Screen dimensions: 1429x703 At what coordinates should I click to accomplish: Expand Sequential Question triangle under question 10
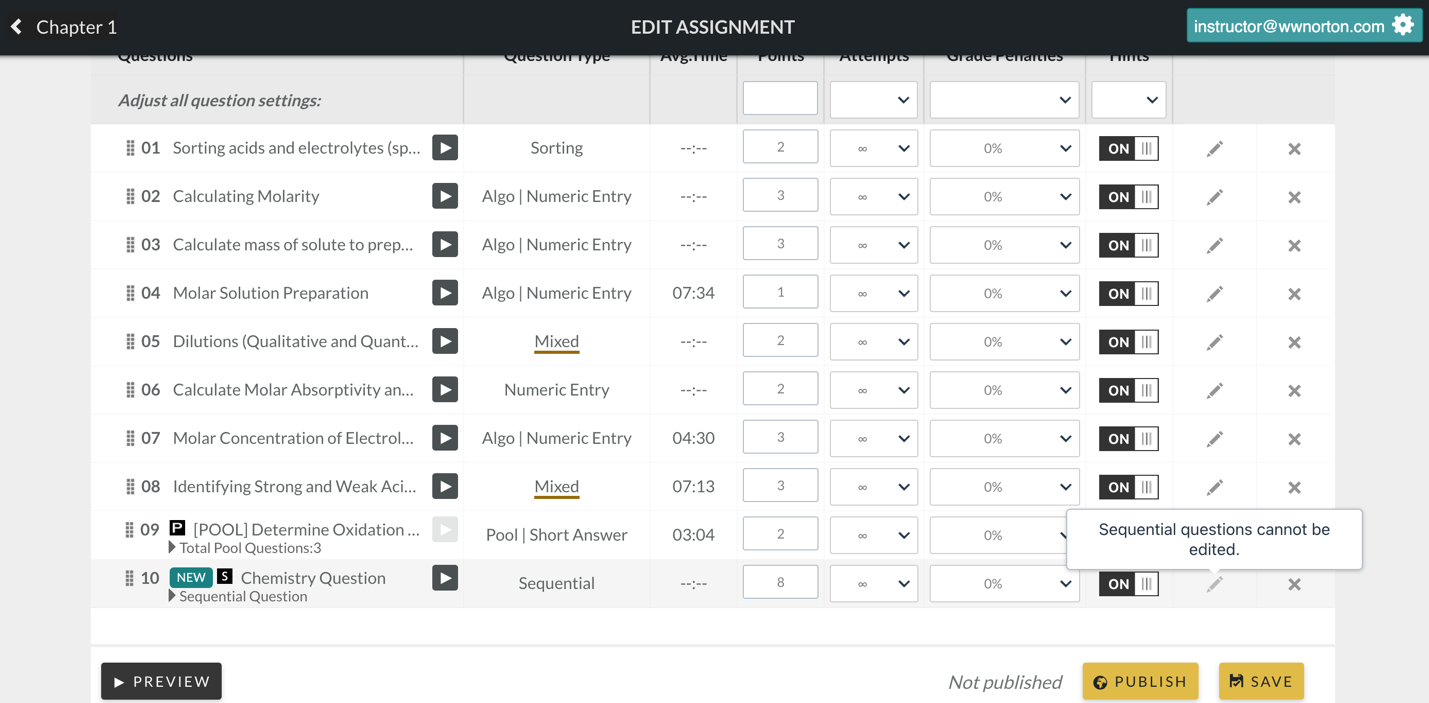click(x=172, y=596)
